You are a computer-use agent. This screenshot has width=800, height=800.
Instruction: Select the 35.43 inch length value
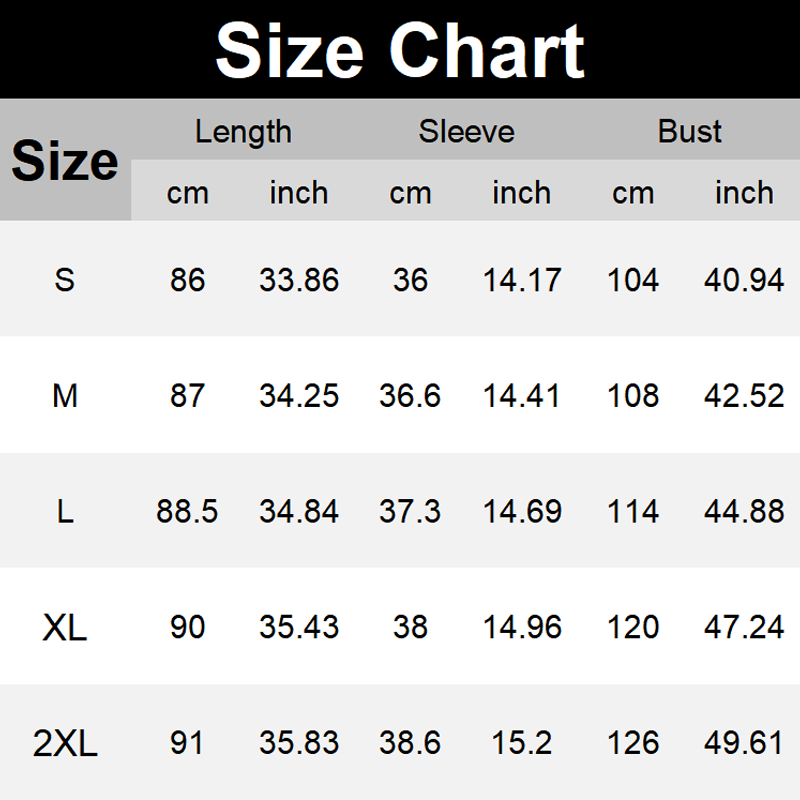(299, 628)
